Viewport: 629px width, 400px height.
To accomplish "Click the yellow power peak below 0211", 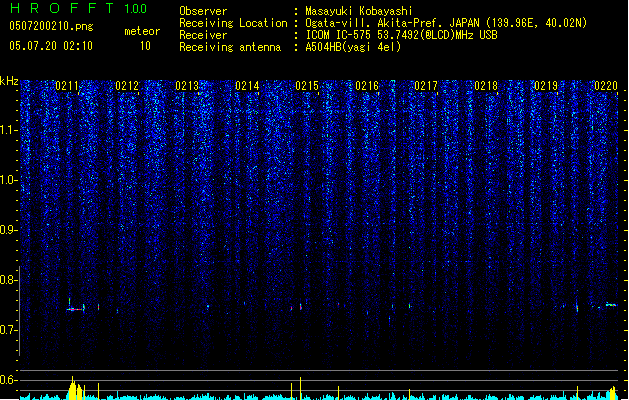I will (x=73, y=388).
